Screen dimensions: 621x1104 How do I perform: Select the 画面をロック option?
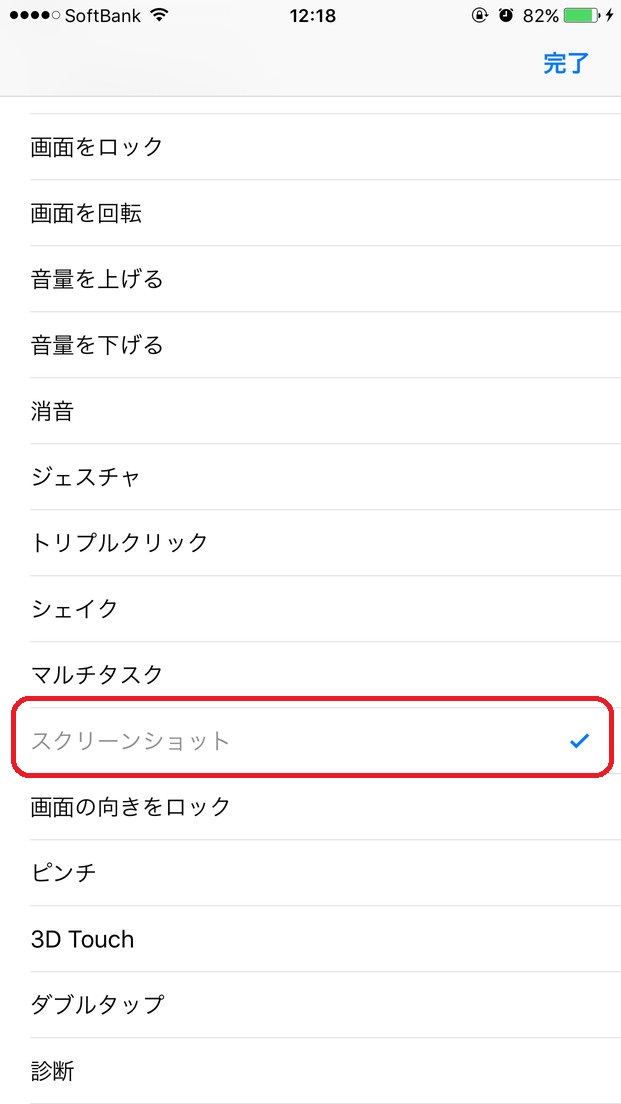tap(310, 146)
